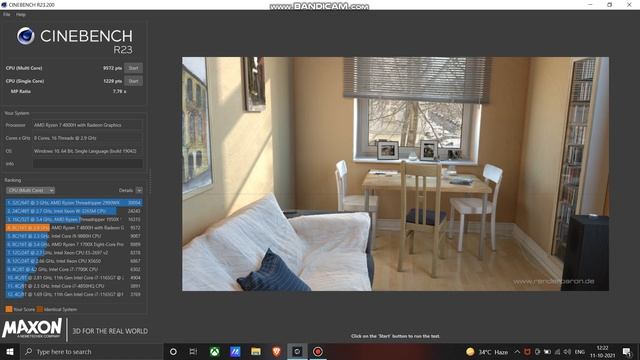
Task: Click the rendered room preview image
Action: (395, 174)
